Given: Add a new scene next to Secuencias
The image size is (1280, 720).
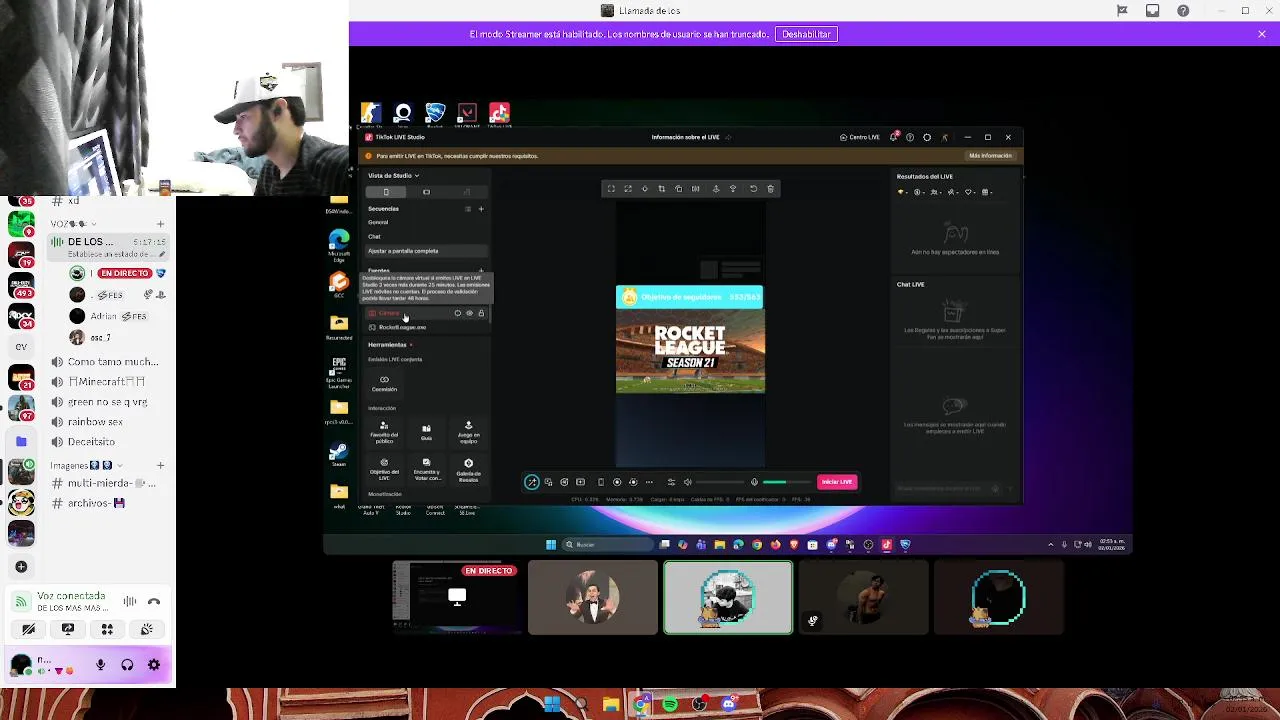Looking at the screenshot, I should 481,209.
